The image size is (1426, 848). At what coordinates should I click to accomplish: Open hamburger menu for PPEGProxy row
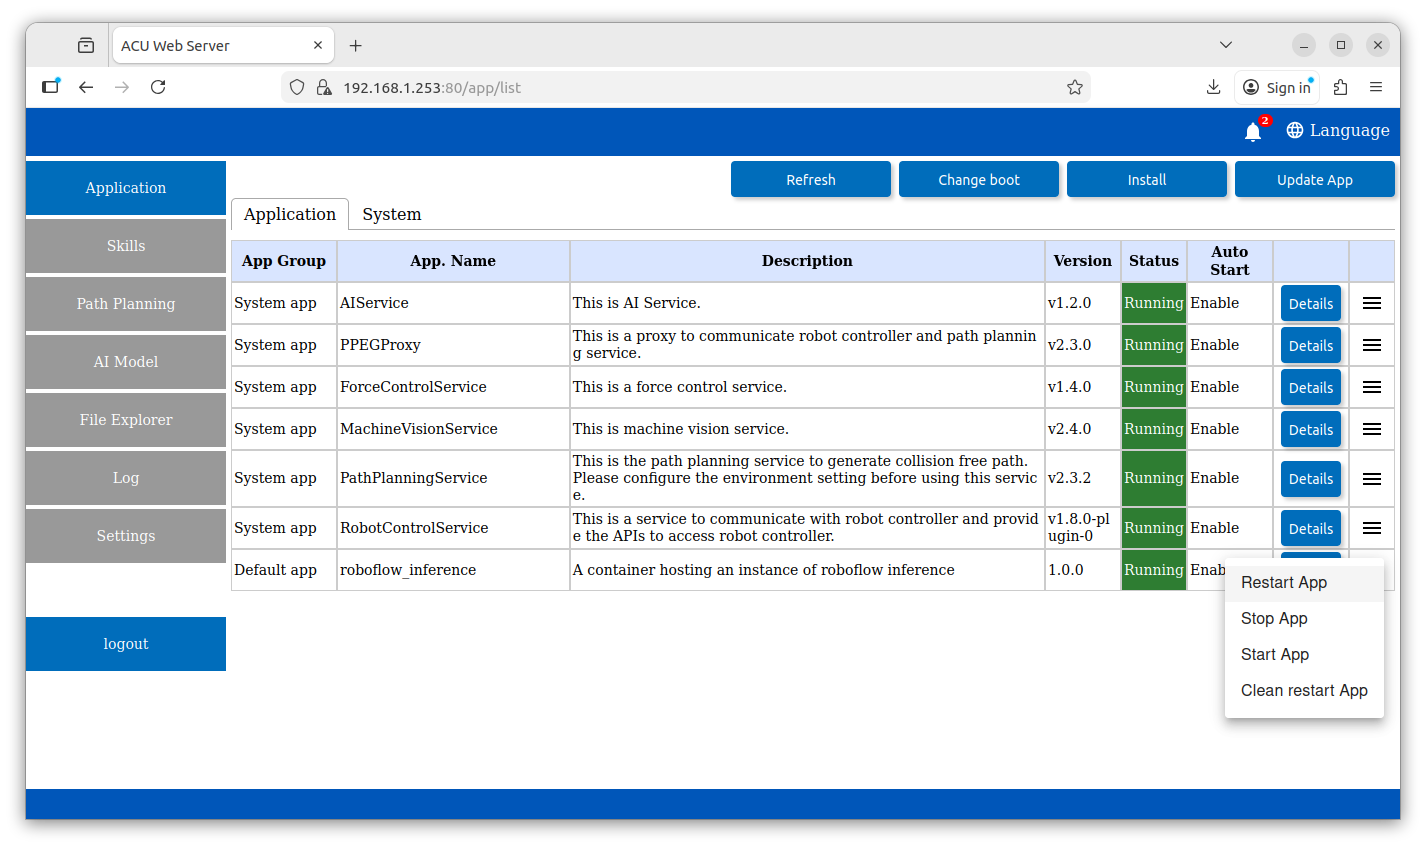(1372, 345)
